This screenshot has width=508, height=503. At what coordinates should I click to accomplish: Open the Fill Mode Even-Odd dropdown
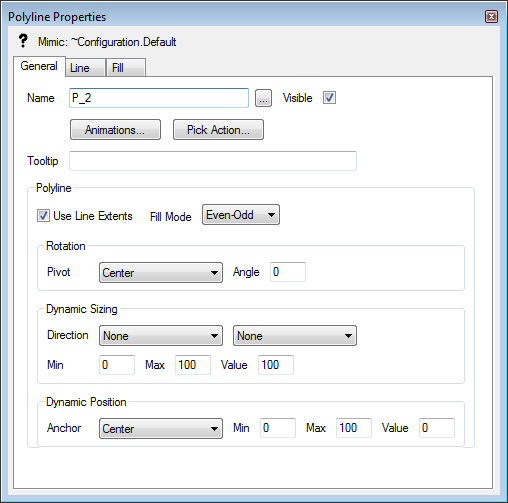click(241, 215)
